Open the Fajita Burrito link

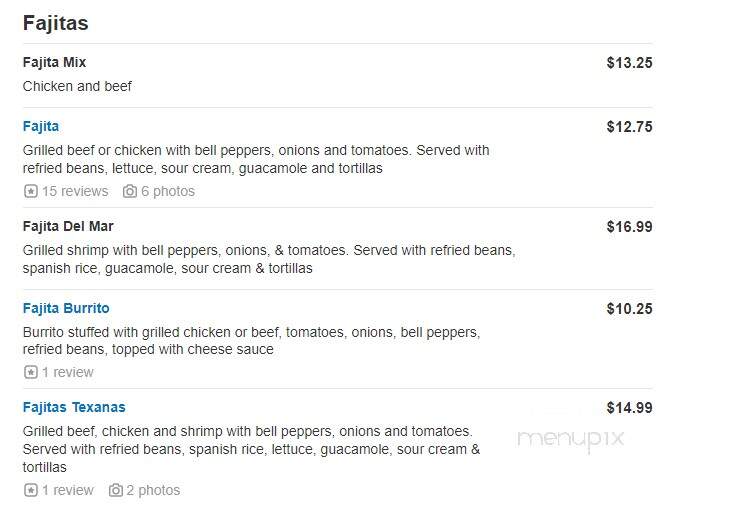[66, 308]
